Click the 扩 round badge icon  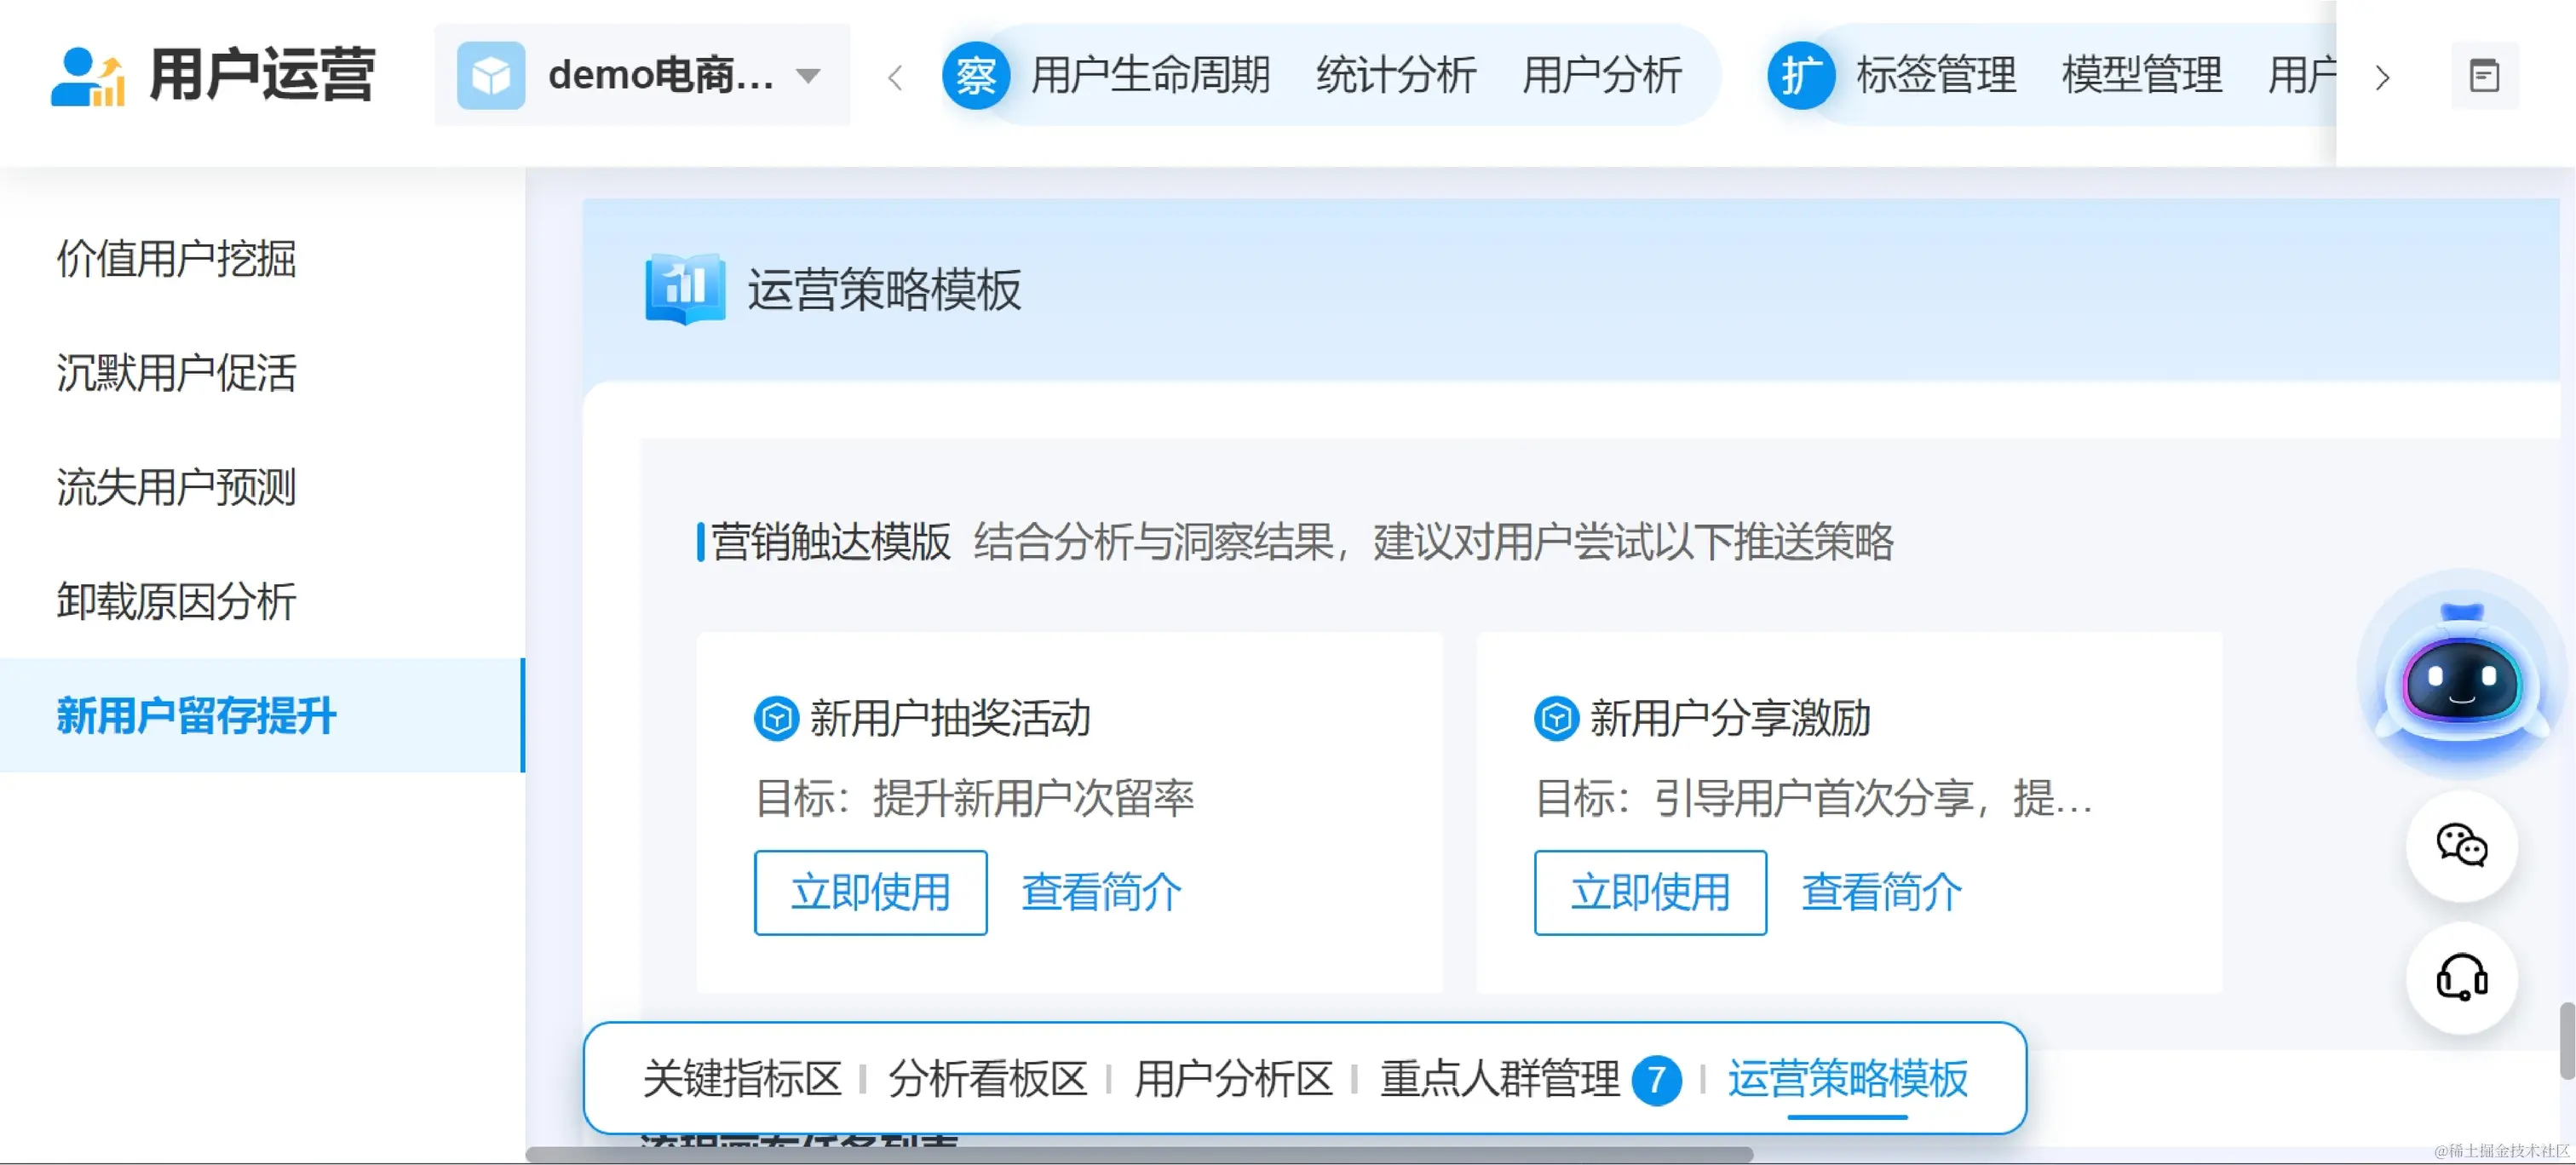1800,76
